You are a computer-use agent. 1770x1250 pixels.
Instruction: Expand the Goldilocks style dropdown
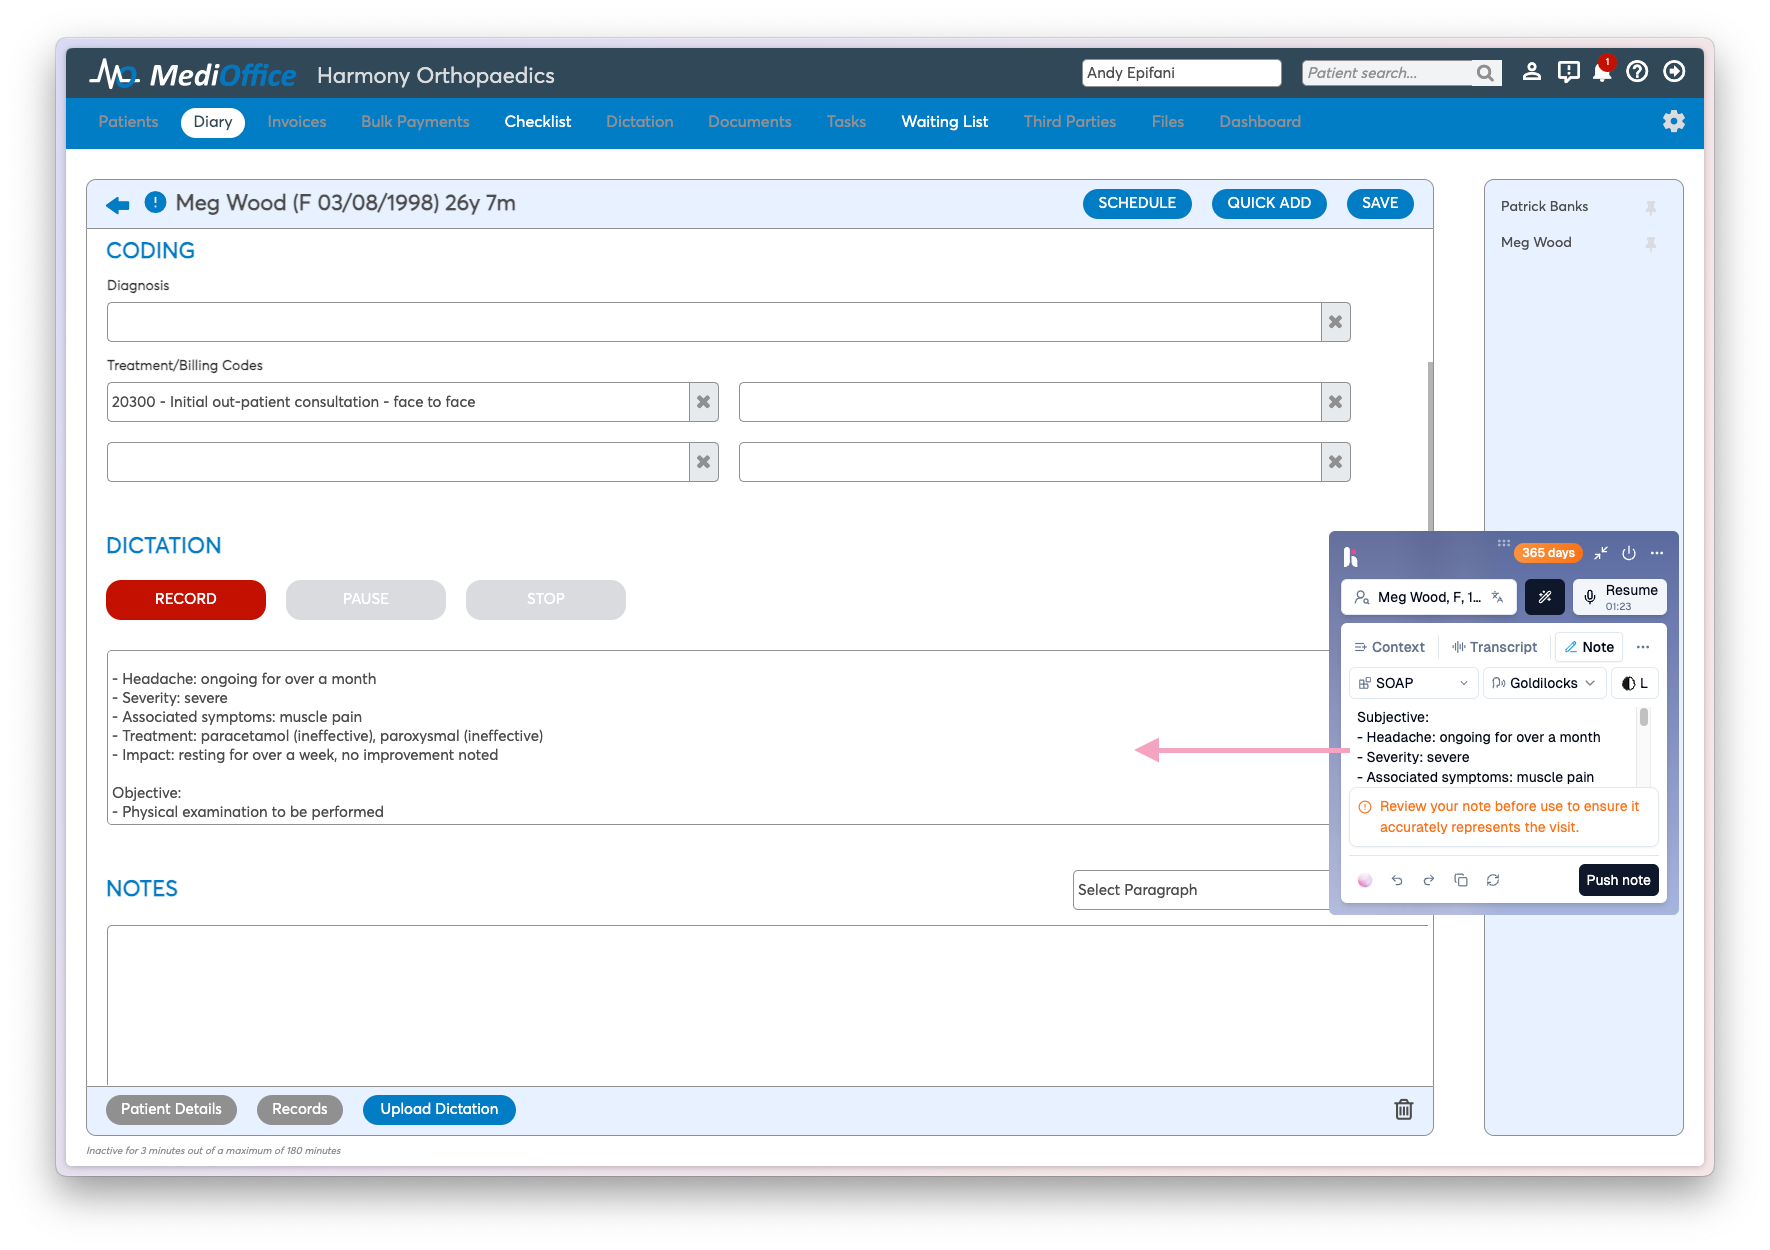click(x=1544, y=683)
